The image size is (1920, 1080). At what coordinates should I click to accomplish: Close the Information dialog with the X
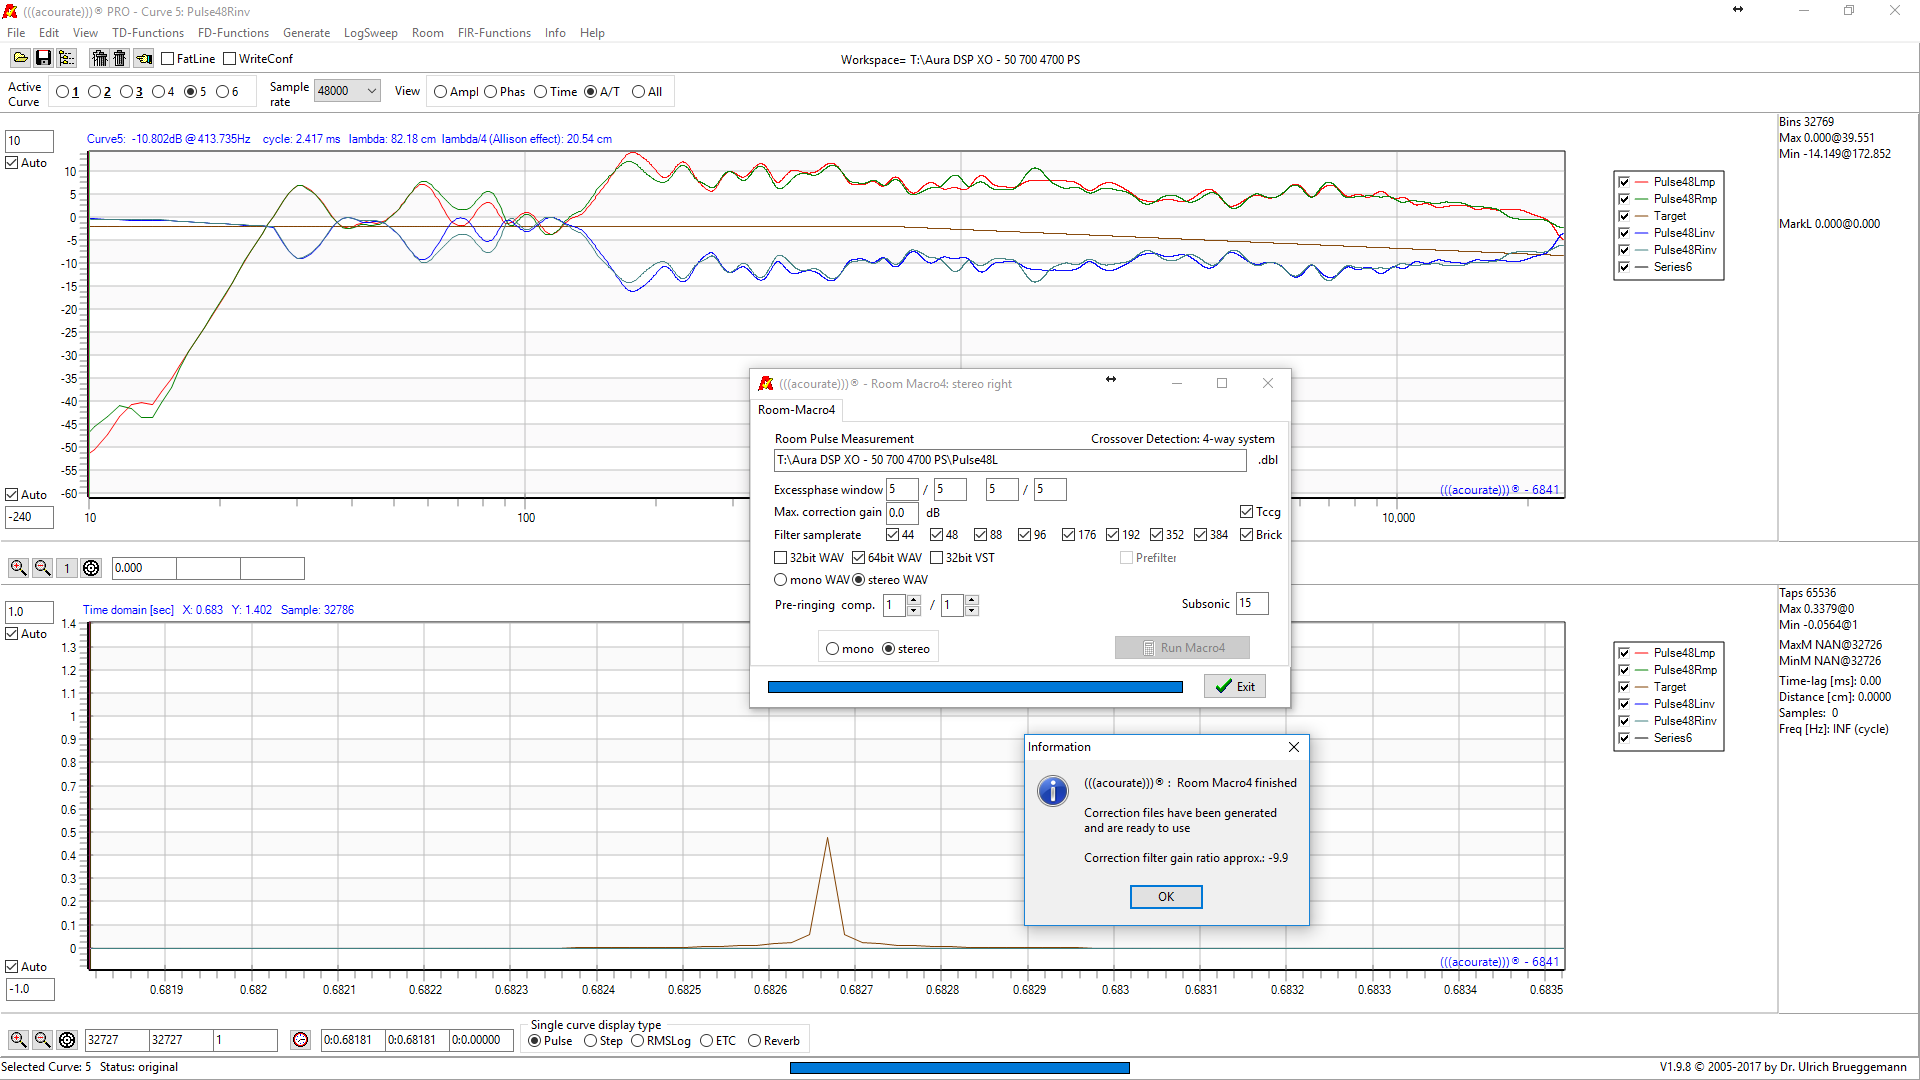[x=1294, y=747]
